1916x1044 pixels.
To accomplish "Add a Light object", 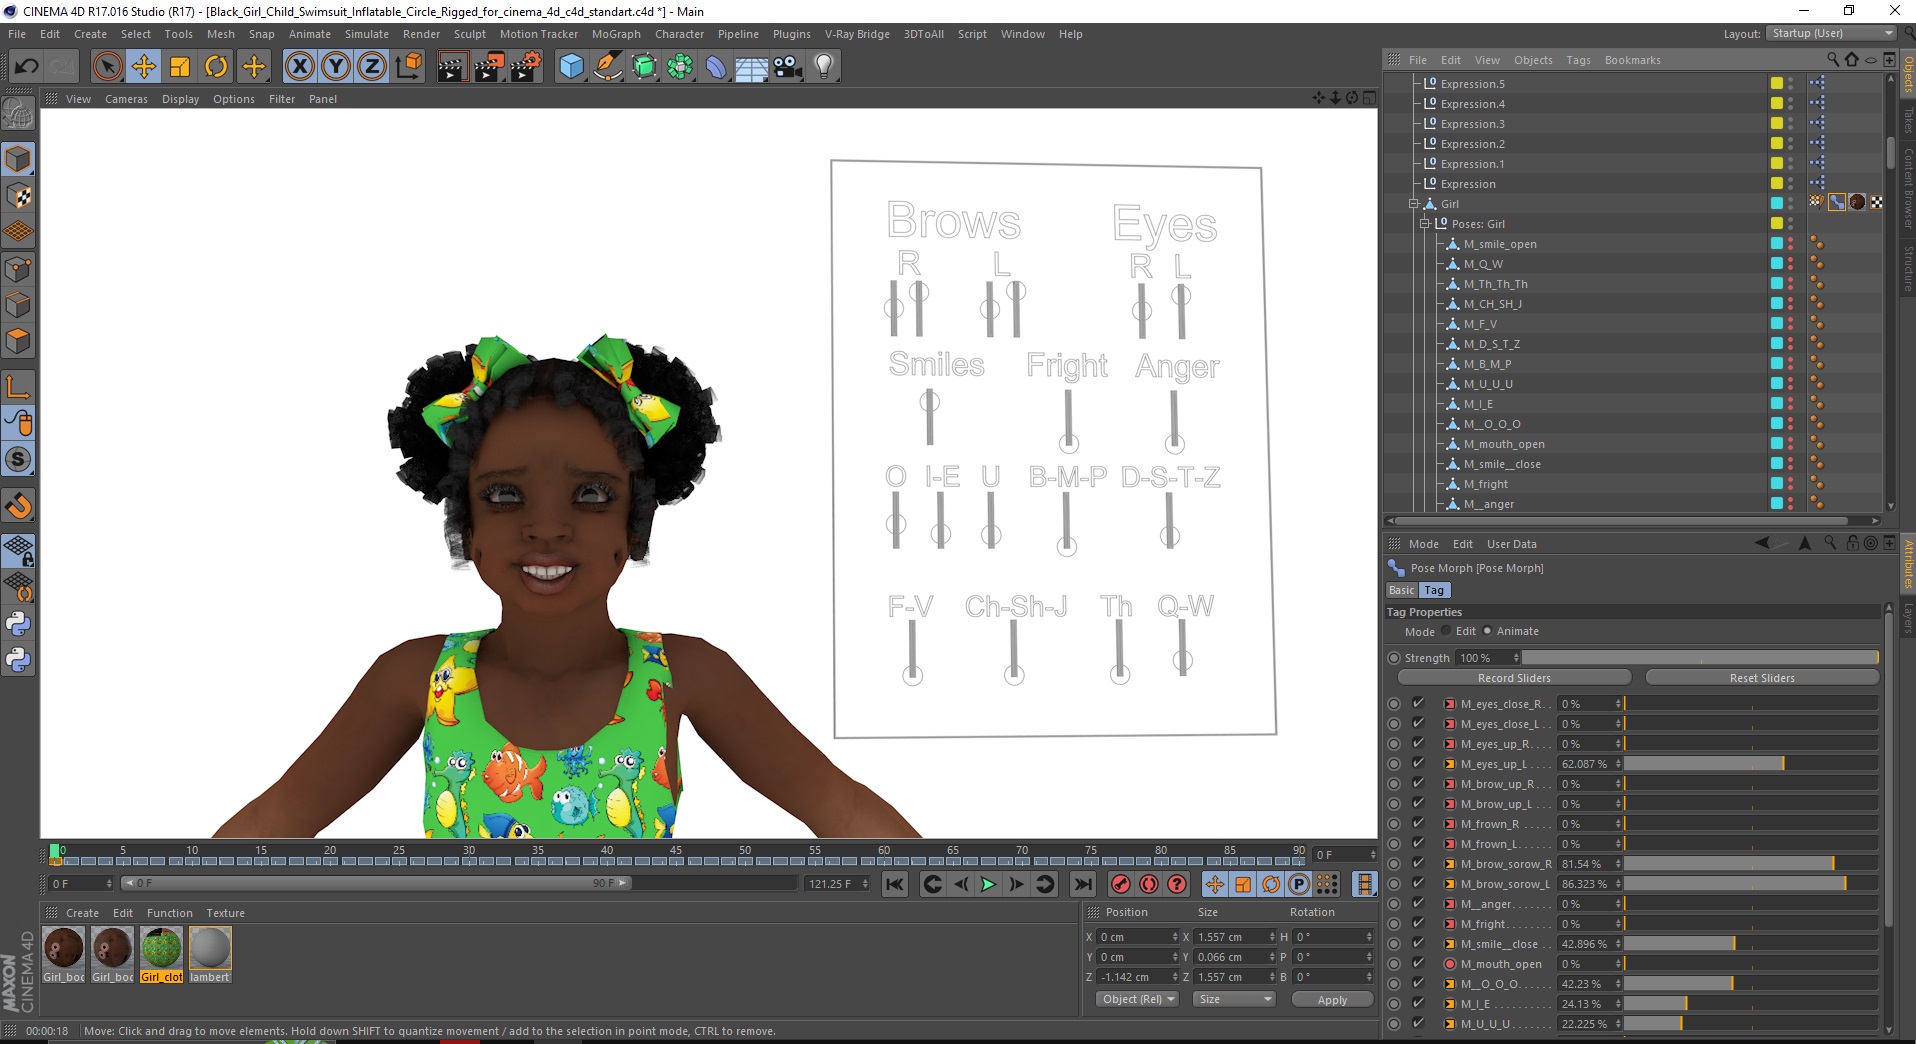I will (x=824, y=67).
